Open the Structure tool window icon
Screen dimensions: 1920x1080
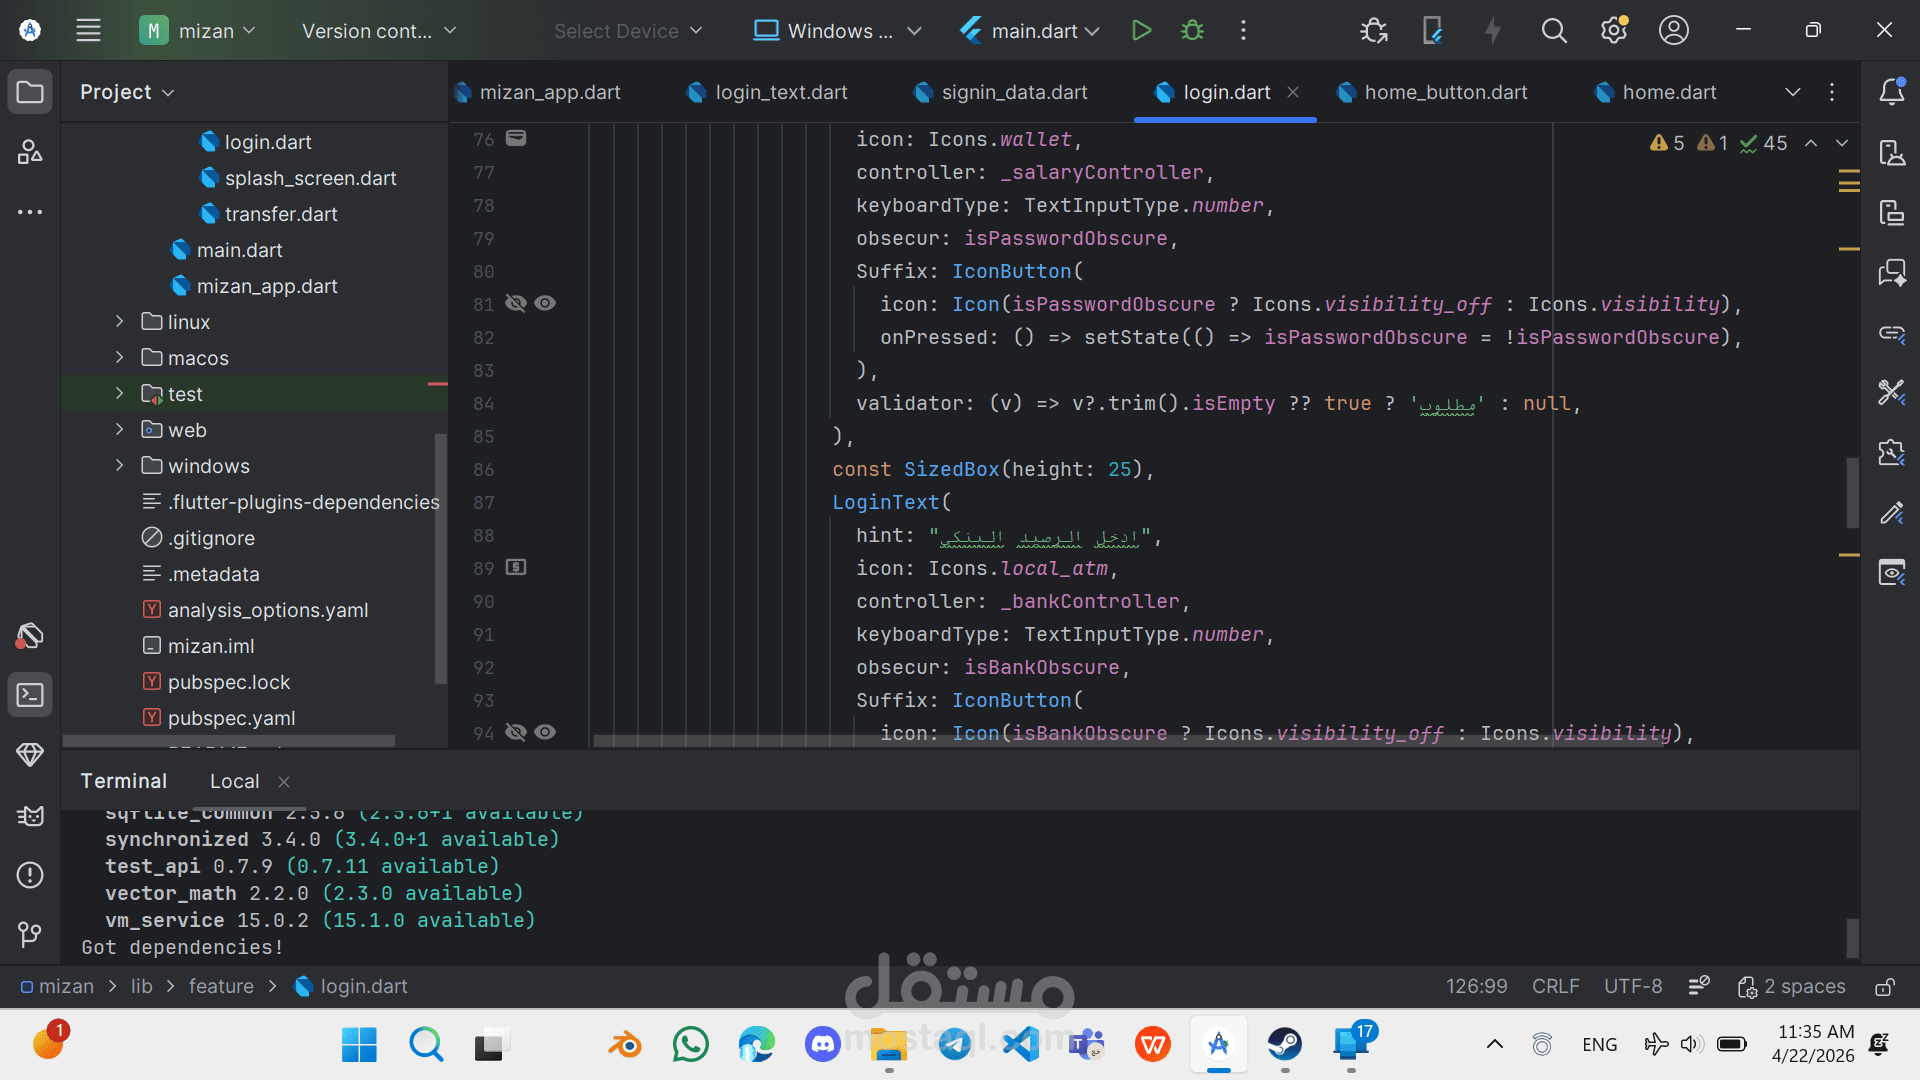30,152
